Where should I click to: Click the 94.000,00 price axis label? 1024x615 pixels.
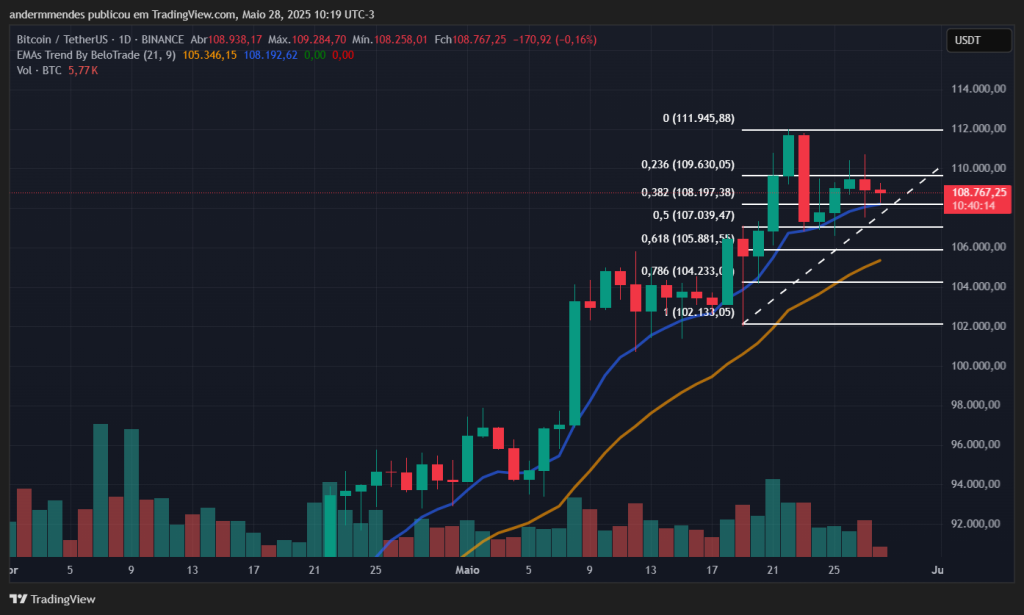[x=976, y=484]
